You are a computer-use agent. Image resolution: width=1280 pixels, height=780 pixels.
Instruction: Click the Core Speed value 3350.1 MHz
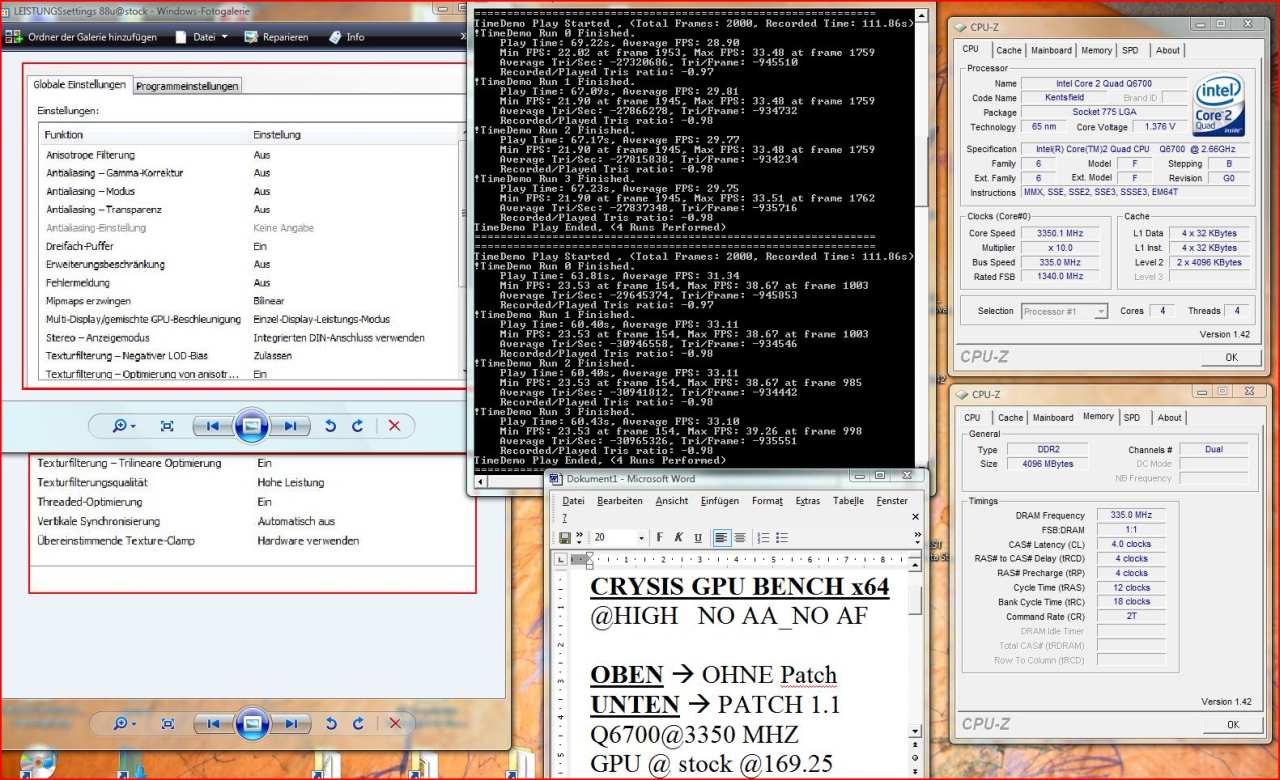(1059, 233)
